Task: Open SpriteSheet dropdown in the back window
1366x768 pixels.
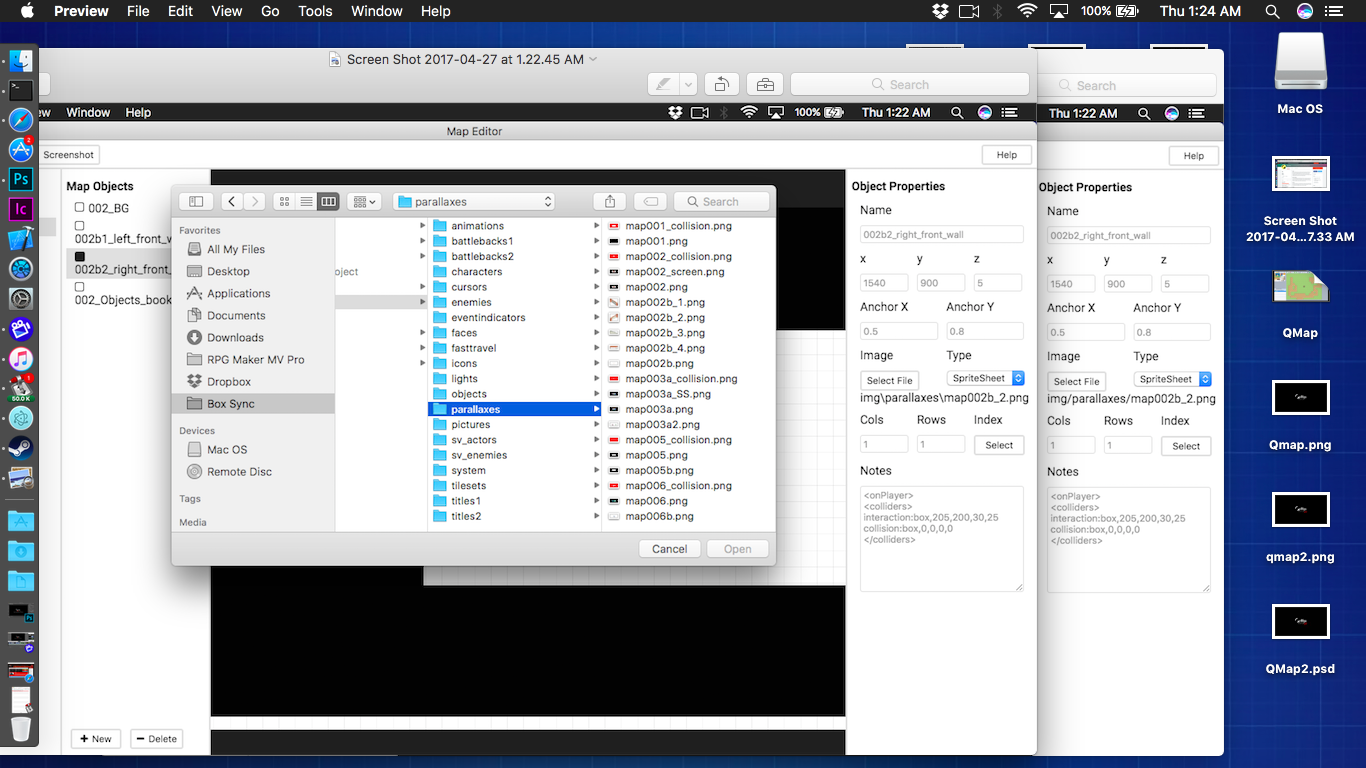Action: tap(1173, 379)
